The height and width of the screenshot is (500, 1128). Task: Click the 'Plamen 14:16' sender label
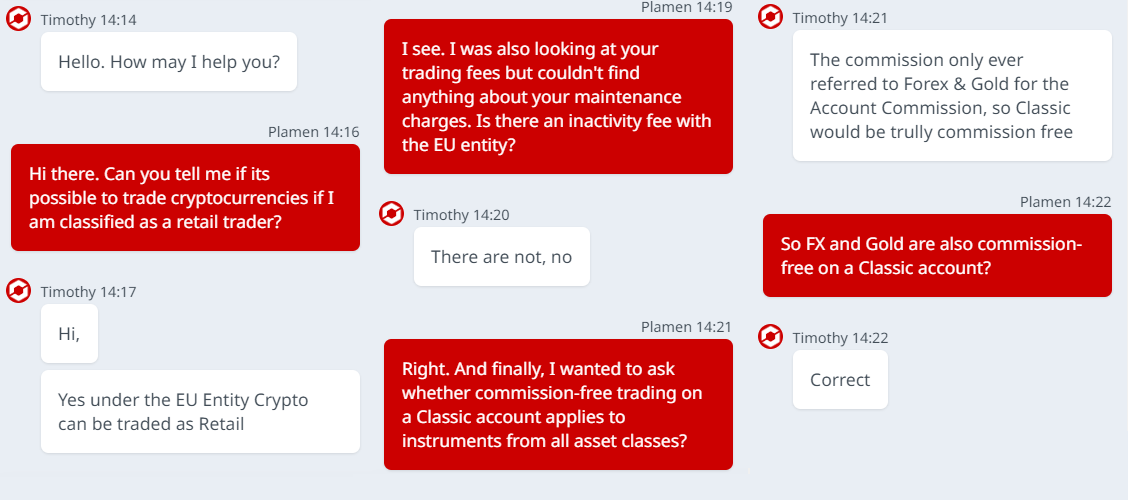[x=313, y=132]
